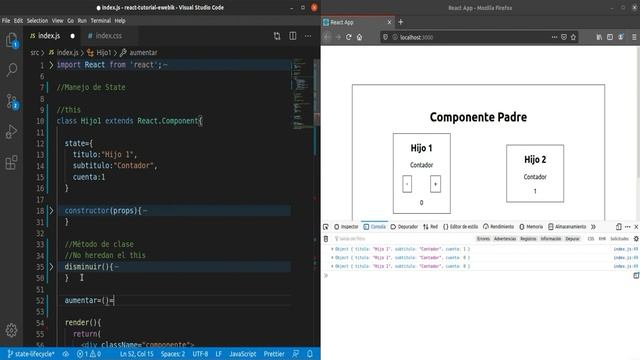Expand first logged Object with cuenta: 1
This screenshot has width=640, height=360.
[332, 249]
